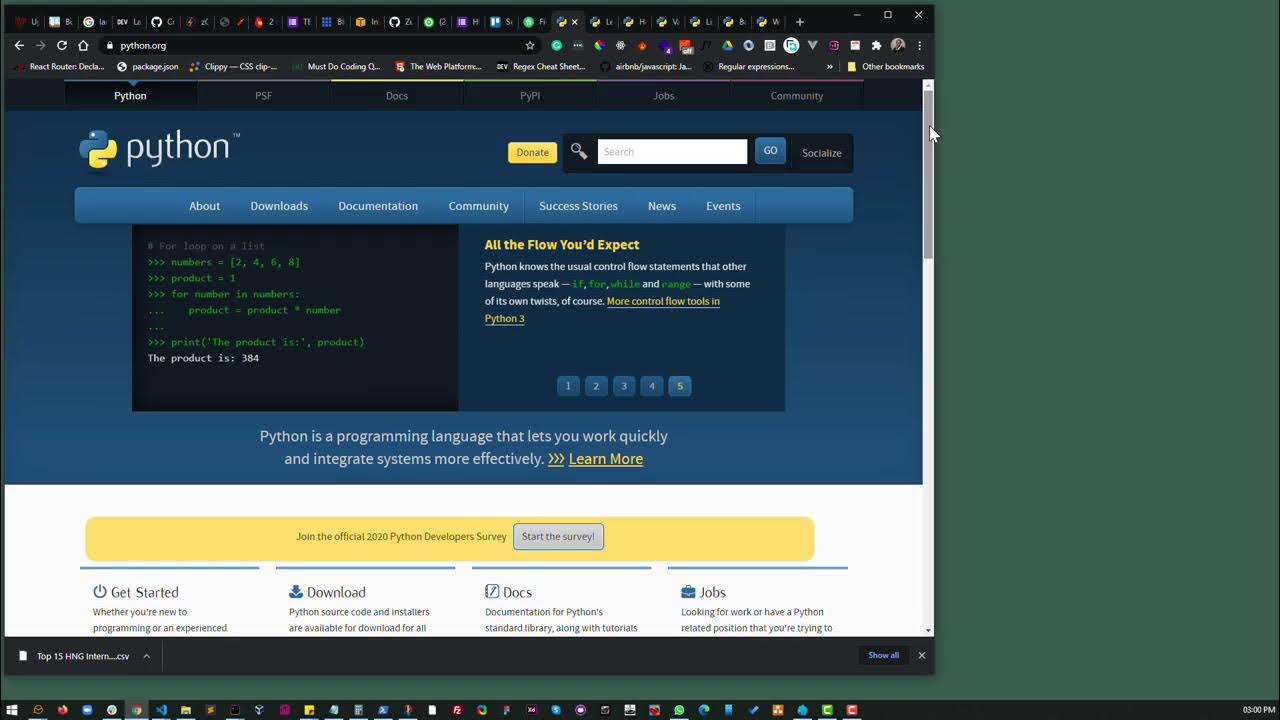Click the GO search button
This screenshot has height=720, width=1280.
click(770, 151)
